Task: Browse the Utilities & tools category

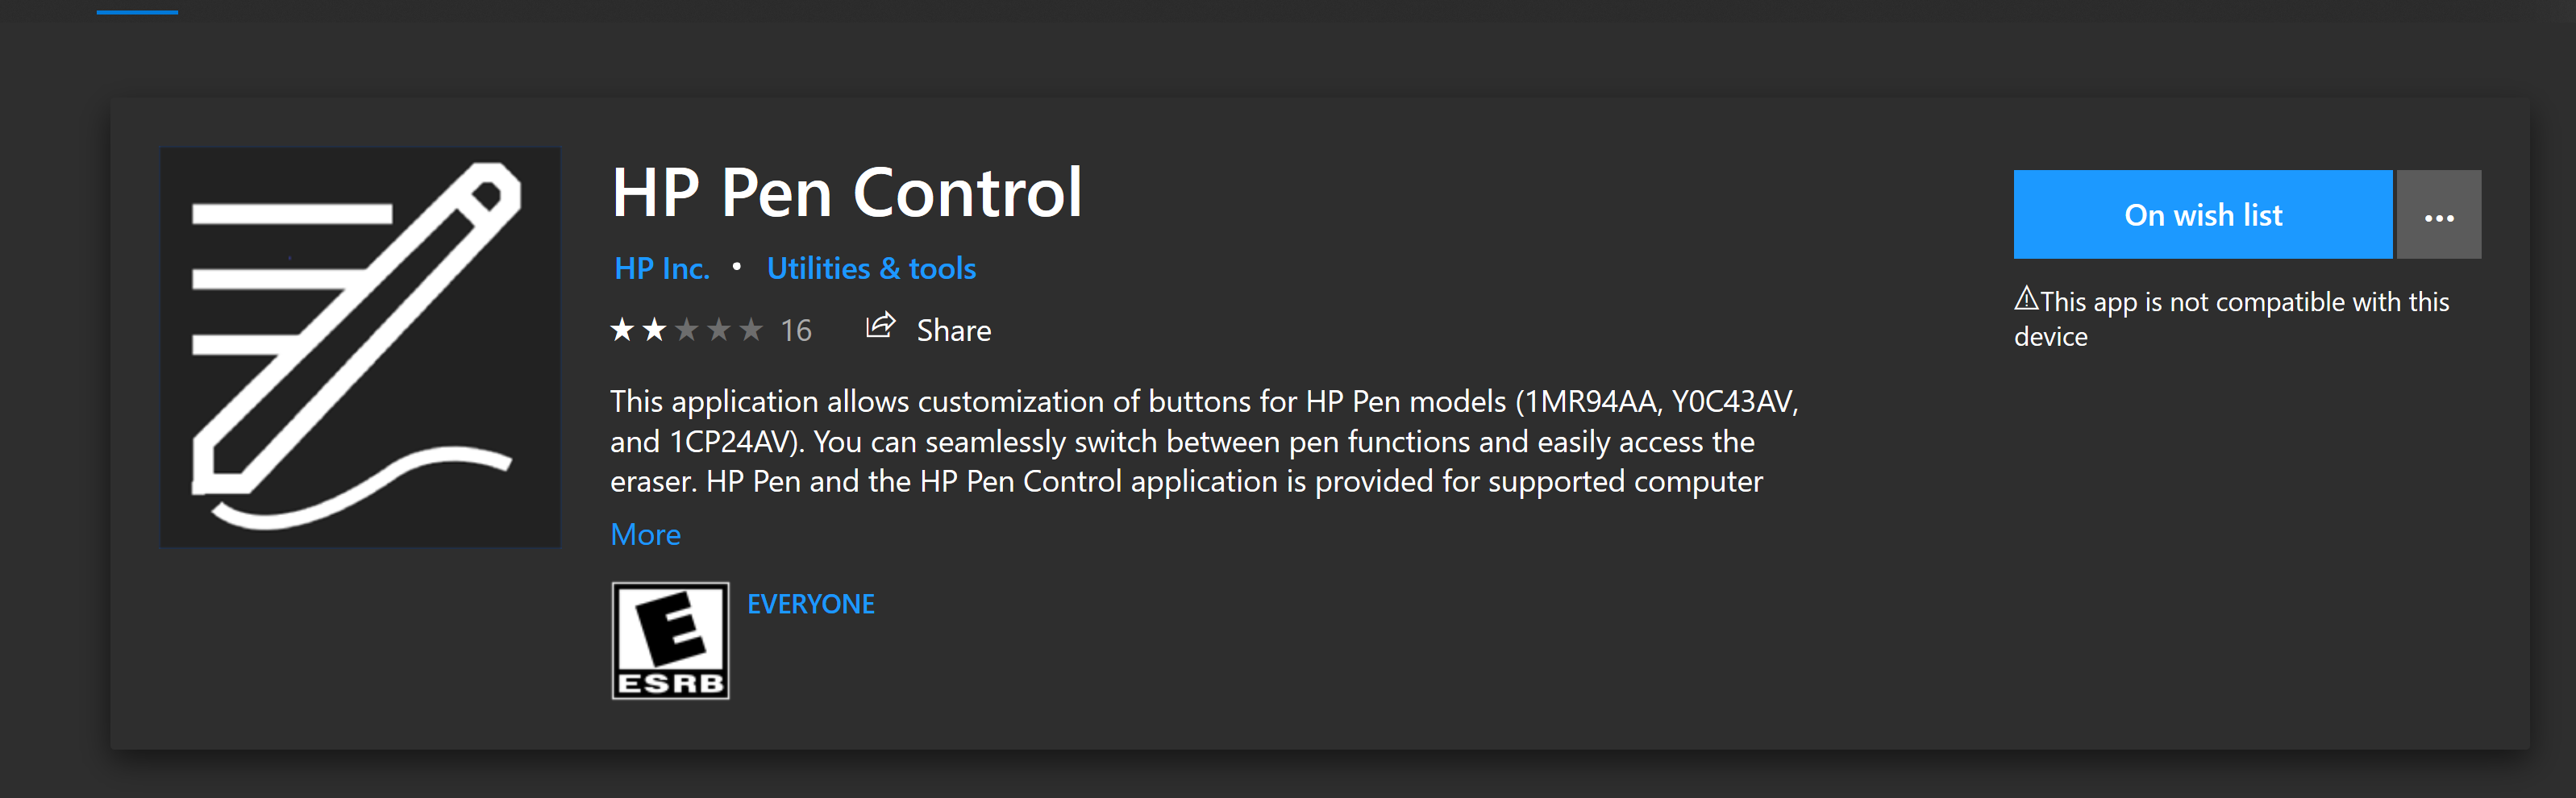Action: click(871, 267)
